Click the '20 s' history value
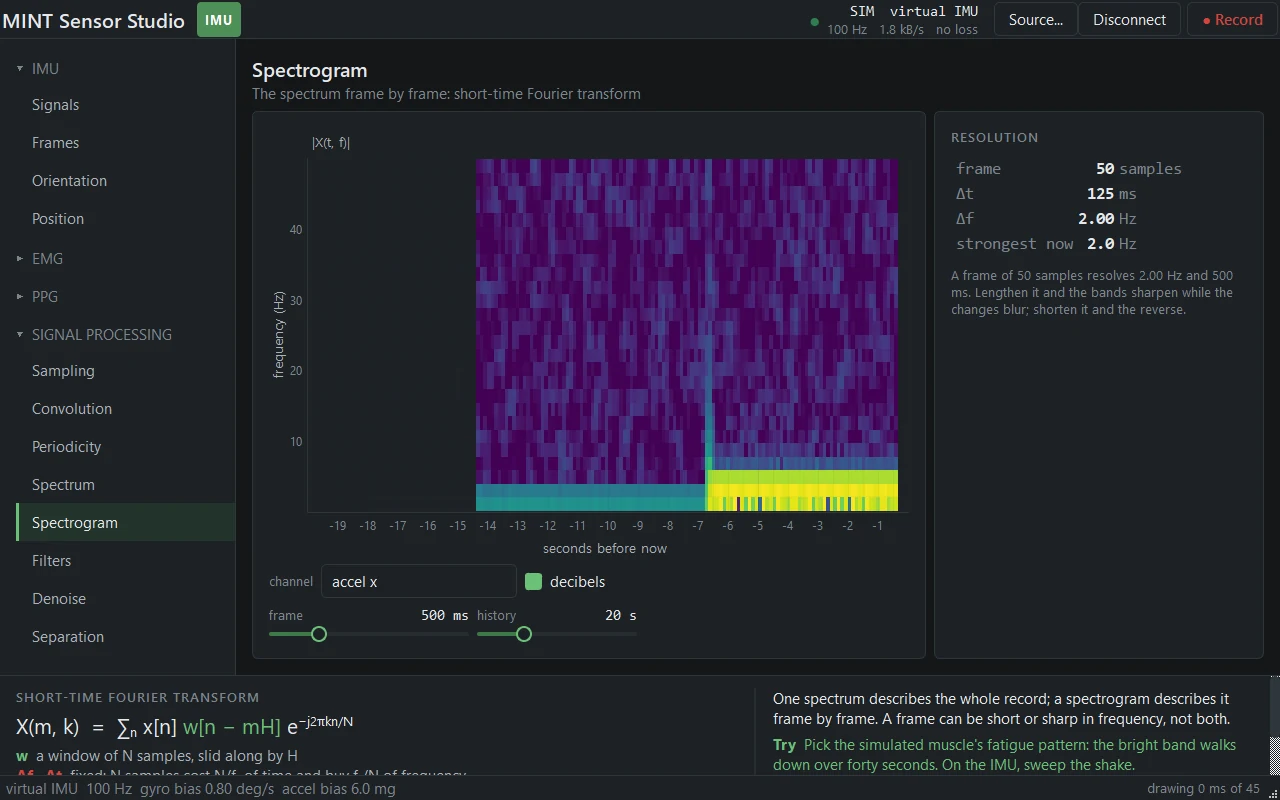The height and width of the screenshot is (800, 1280). (x=621, y=615)
